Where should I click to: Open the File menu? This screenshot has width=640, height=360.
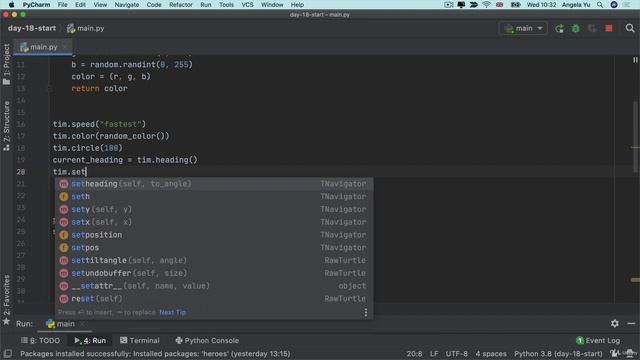(x=62, y=5)
